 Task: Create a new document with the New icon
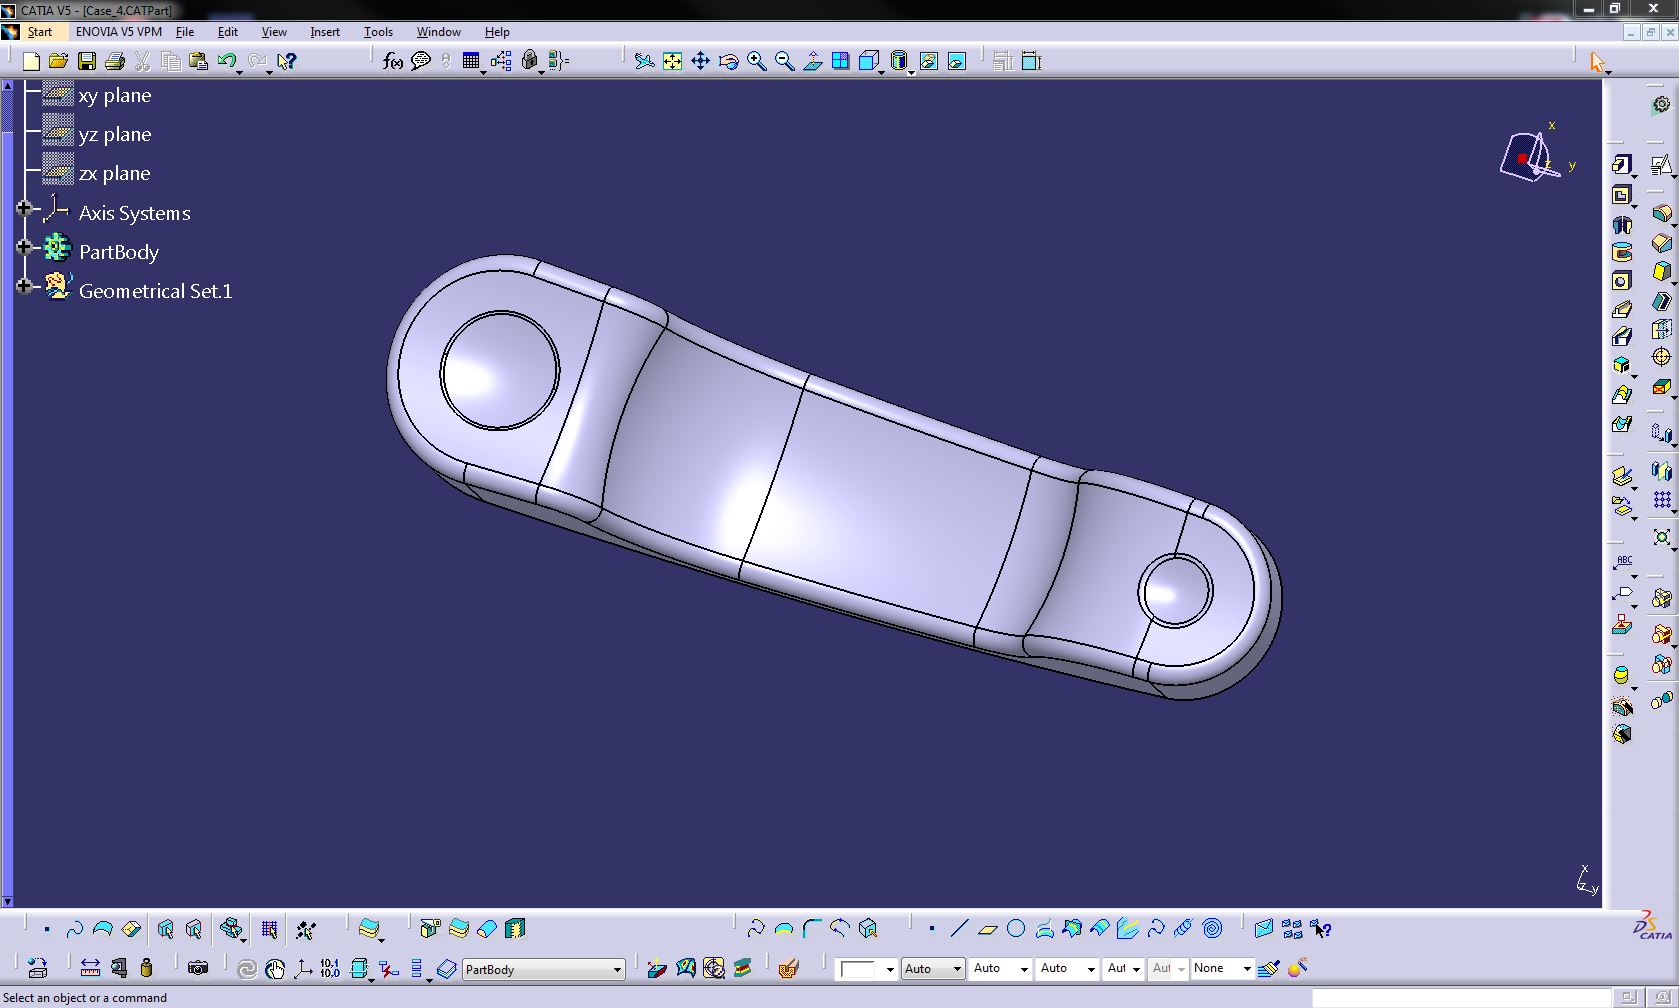31,61
